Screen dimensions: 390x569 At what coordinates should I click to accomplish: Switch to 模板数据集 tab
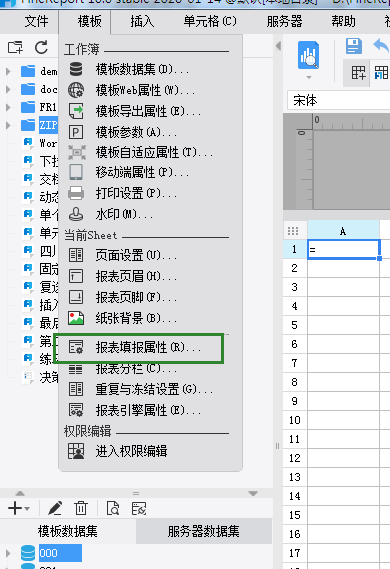[x=68, y=531]
